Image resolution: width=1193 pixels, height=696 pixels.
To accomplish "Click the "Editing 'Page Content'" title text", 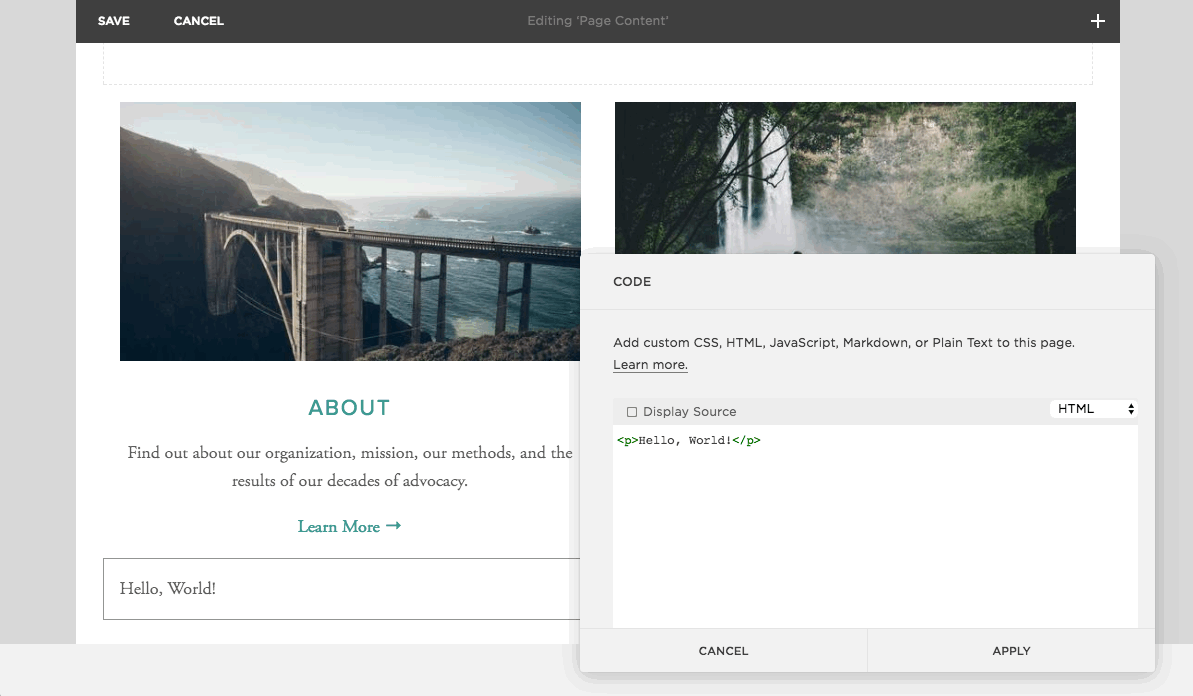I will 598,21.
